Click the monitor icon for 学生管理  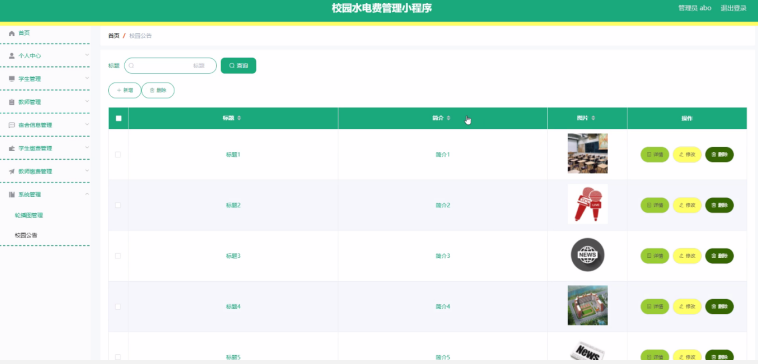click(x=12, y=79)
